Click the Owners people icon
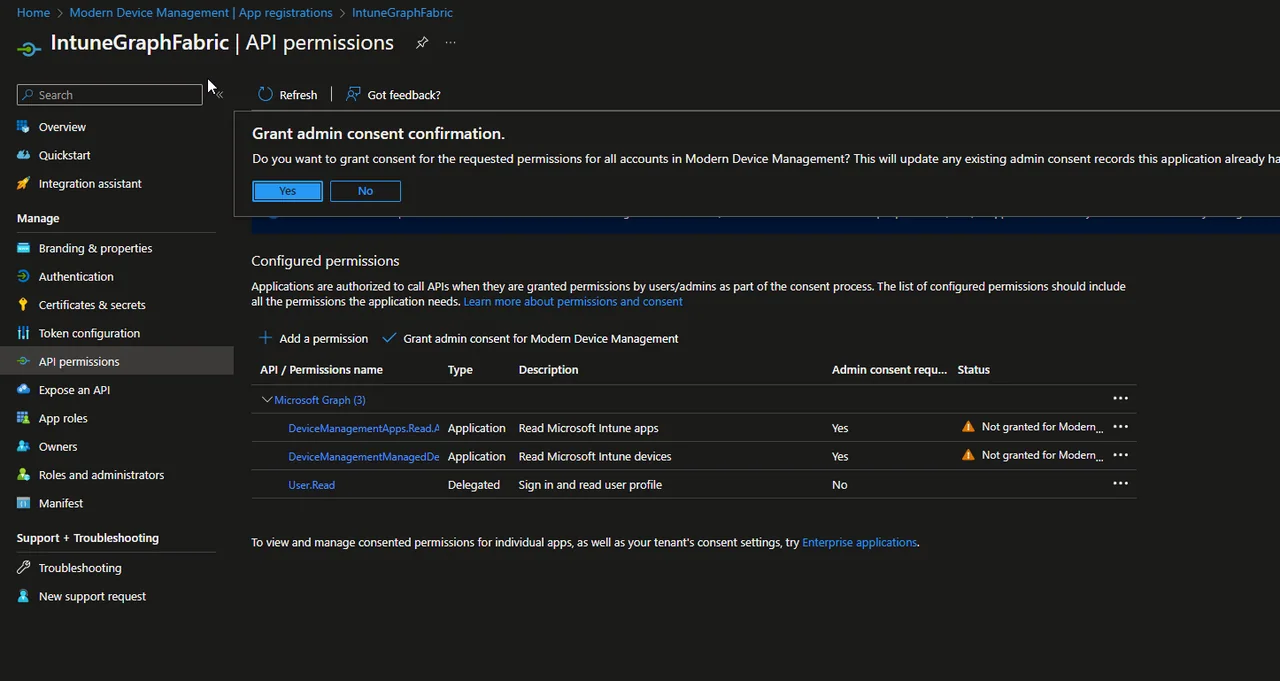The width and height of the screenshot is (1280, 681). coord(24,446)
